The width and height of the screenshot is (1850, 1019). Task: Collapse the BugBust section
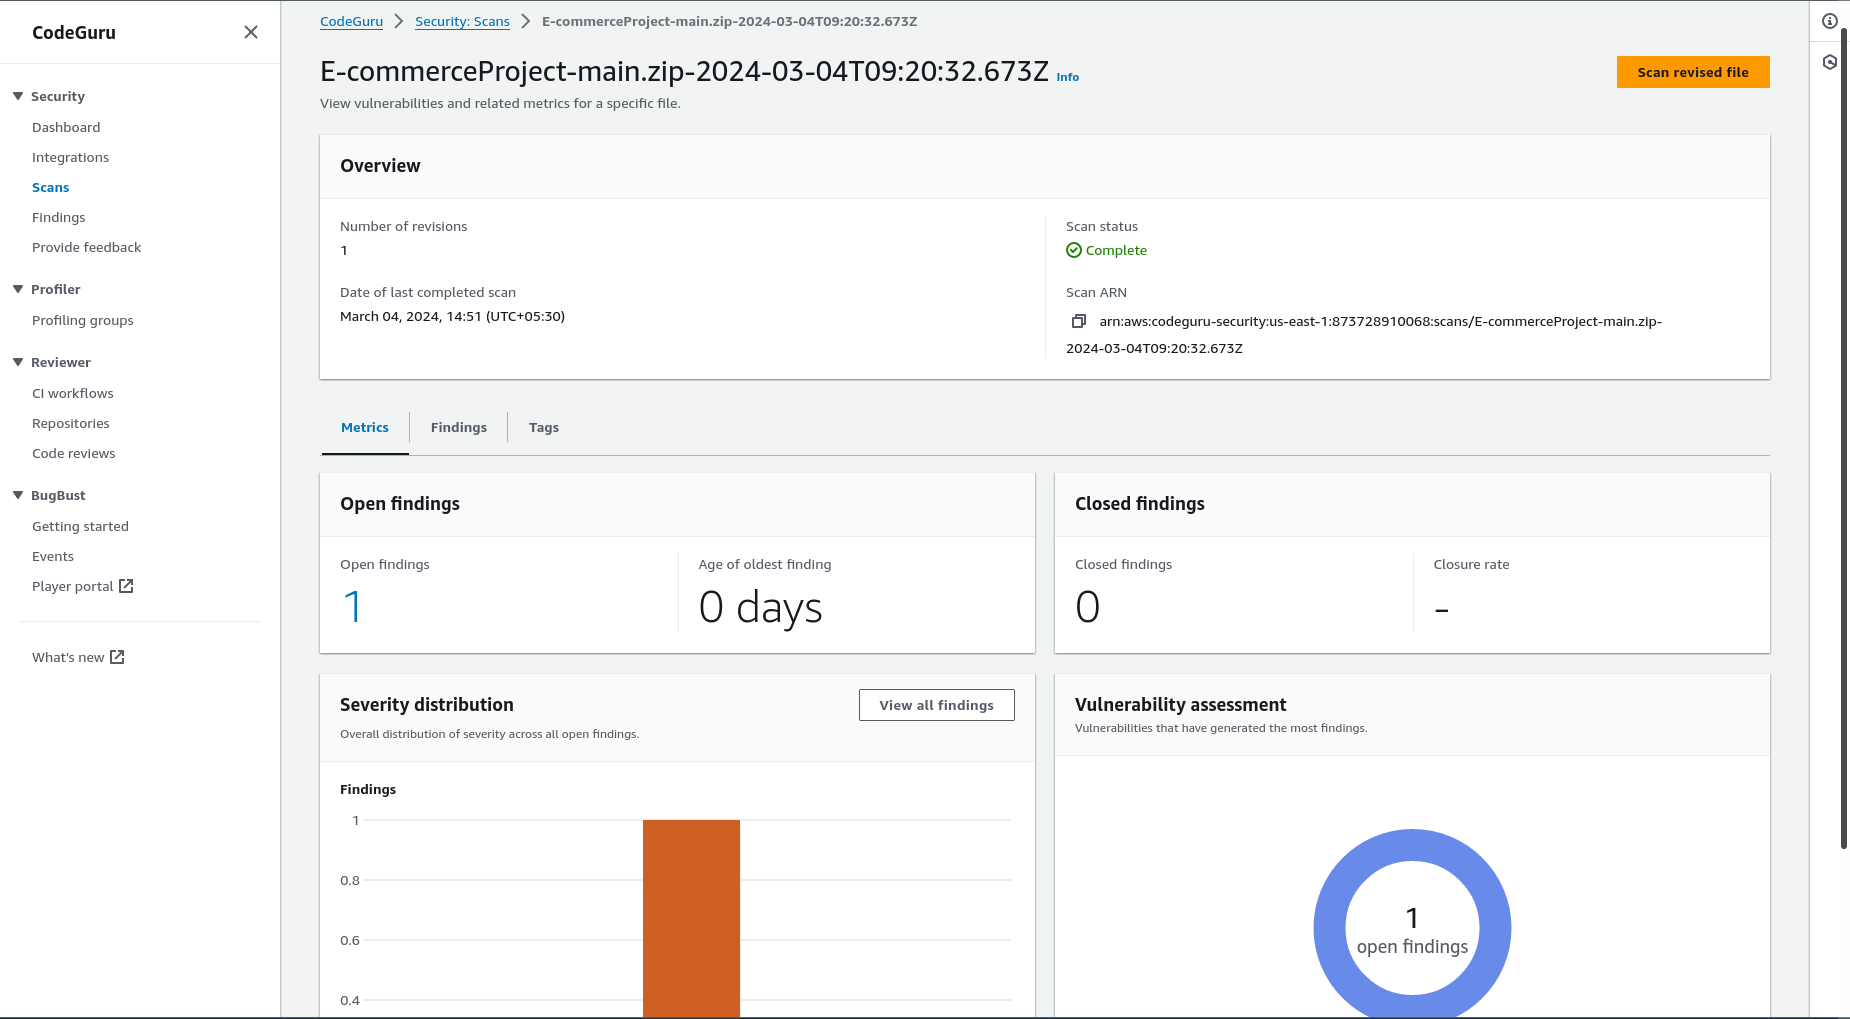pos(16,495)
